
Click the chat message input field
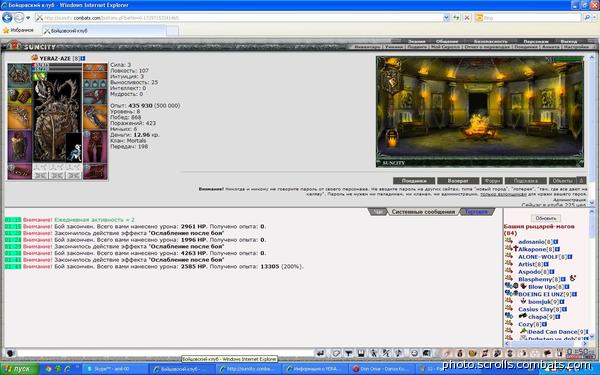(x=165, y=353)
